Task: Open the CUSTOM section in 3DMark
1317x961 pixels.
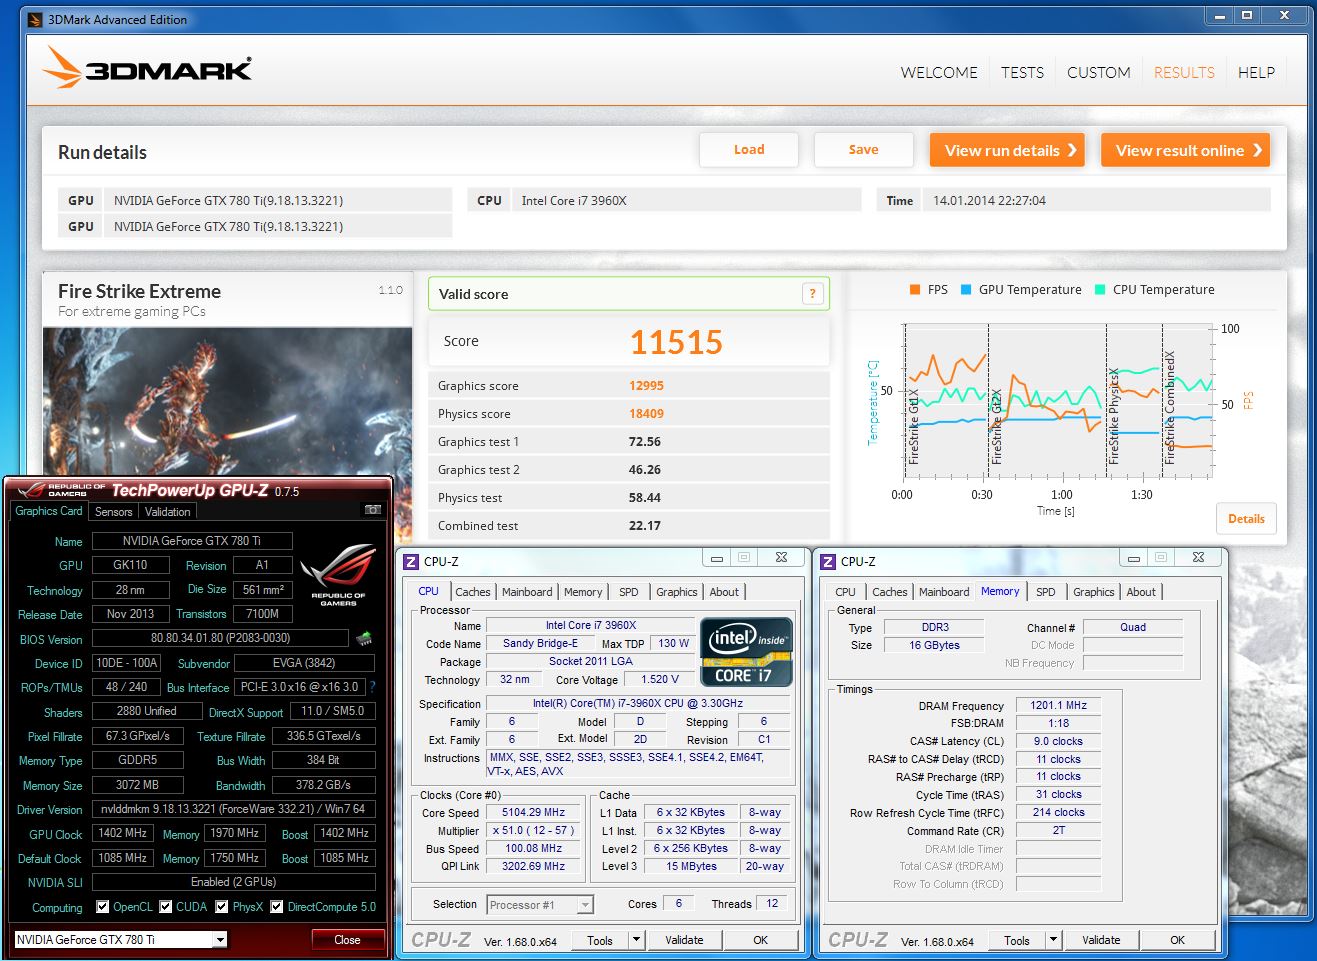Action: coord(1099,73)
